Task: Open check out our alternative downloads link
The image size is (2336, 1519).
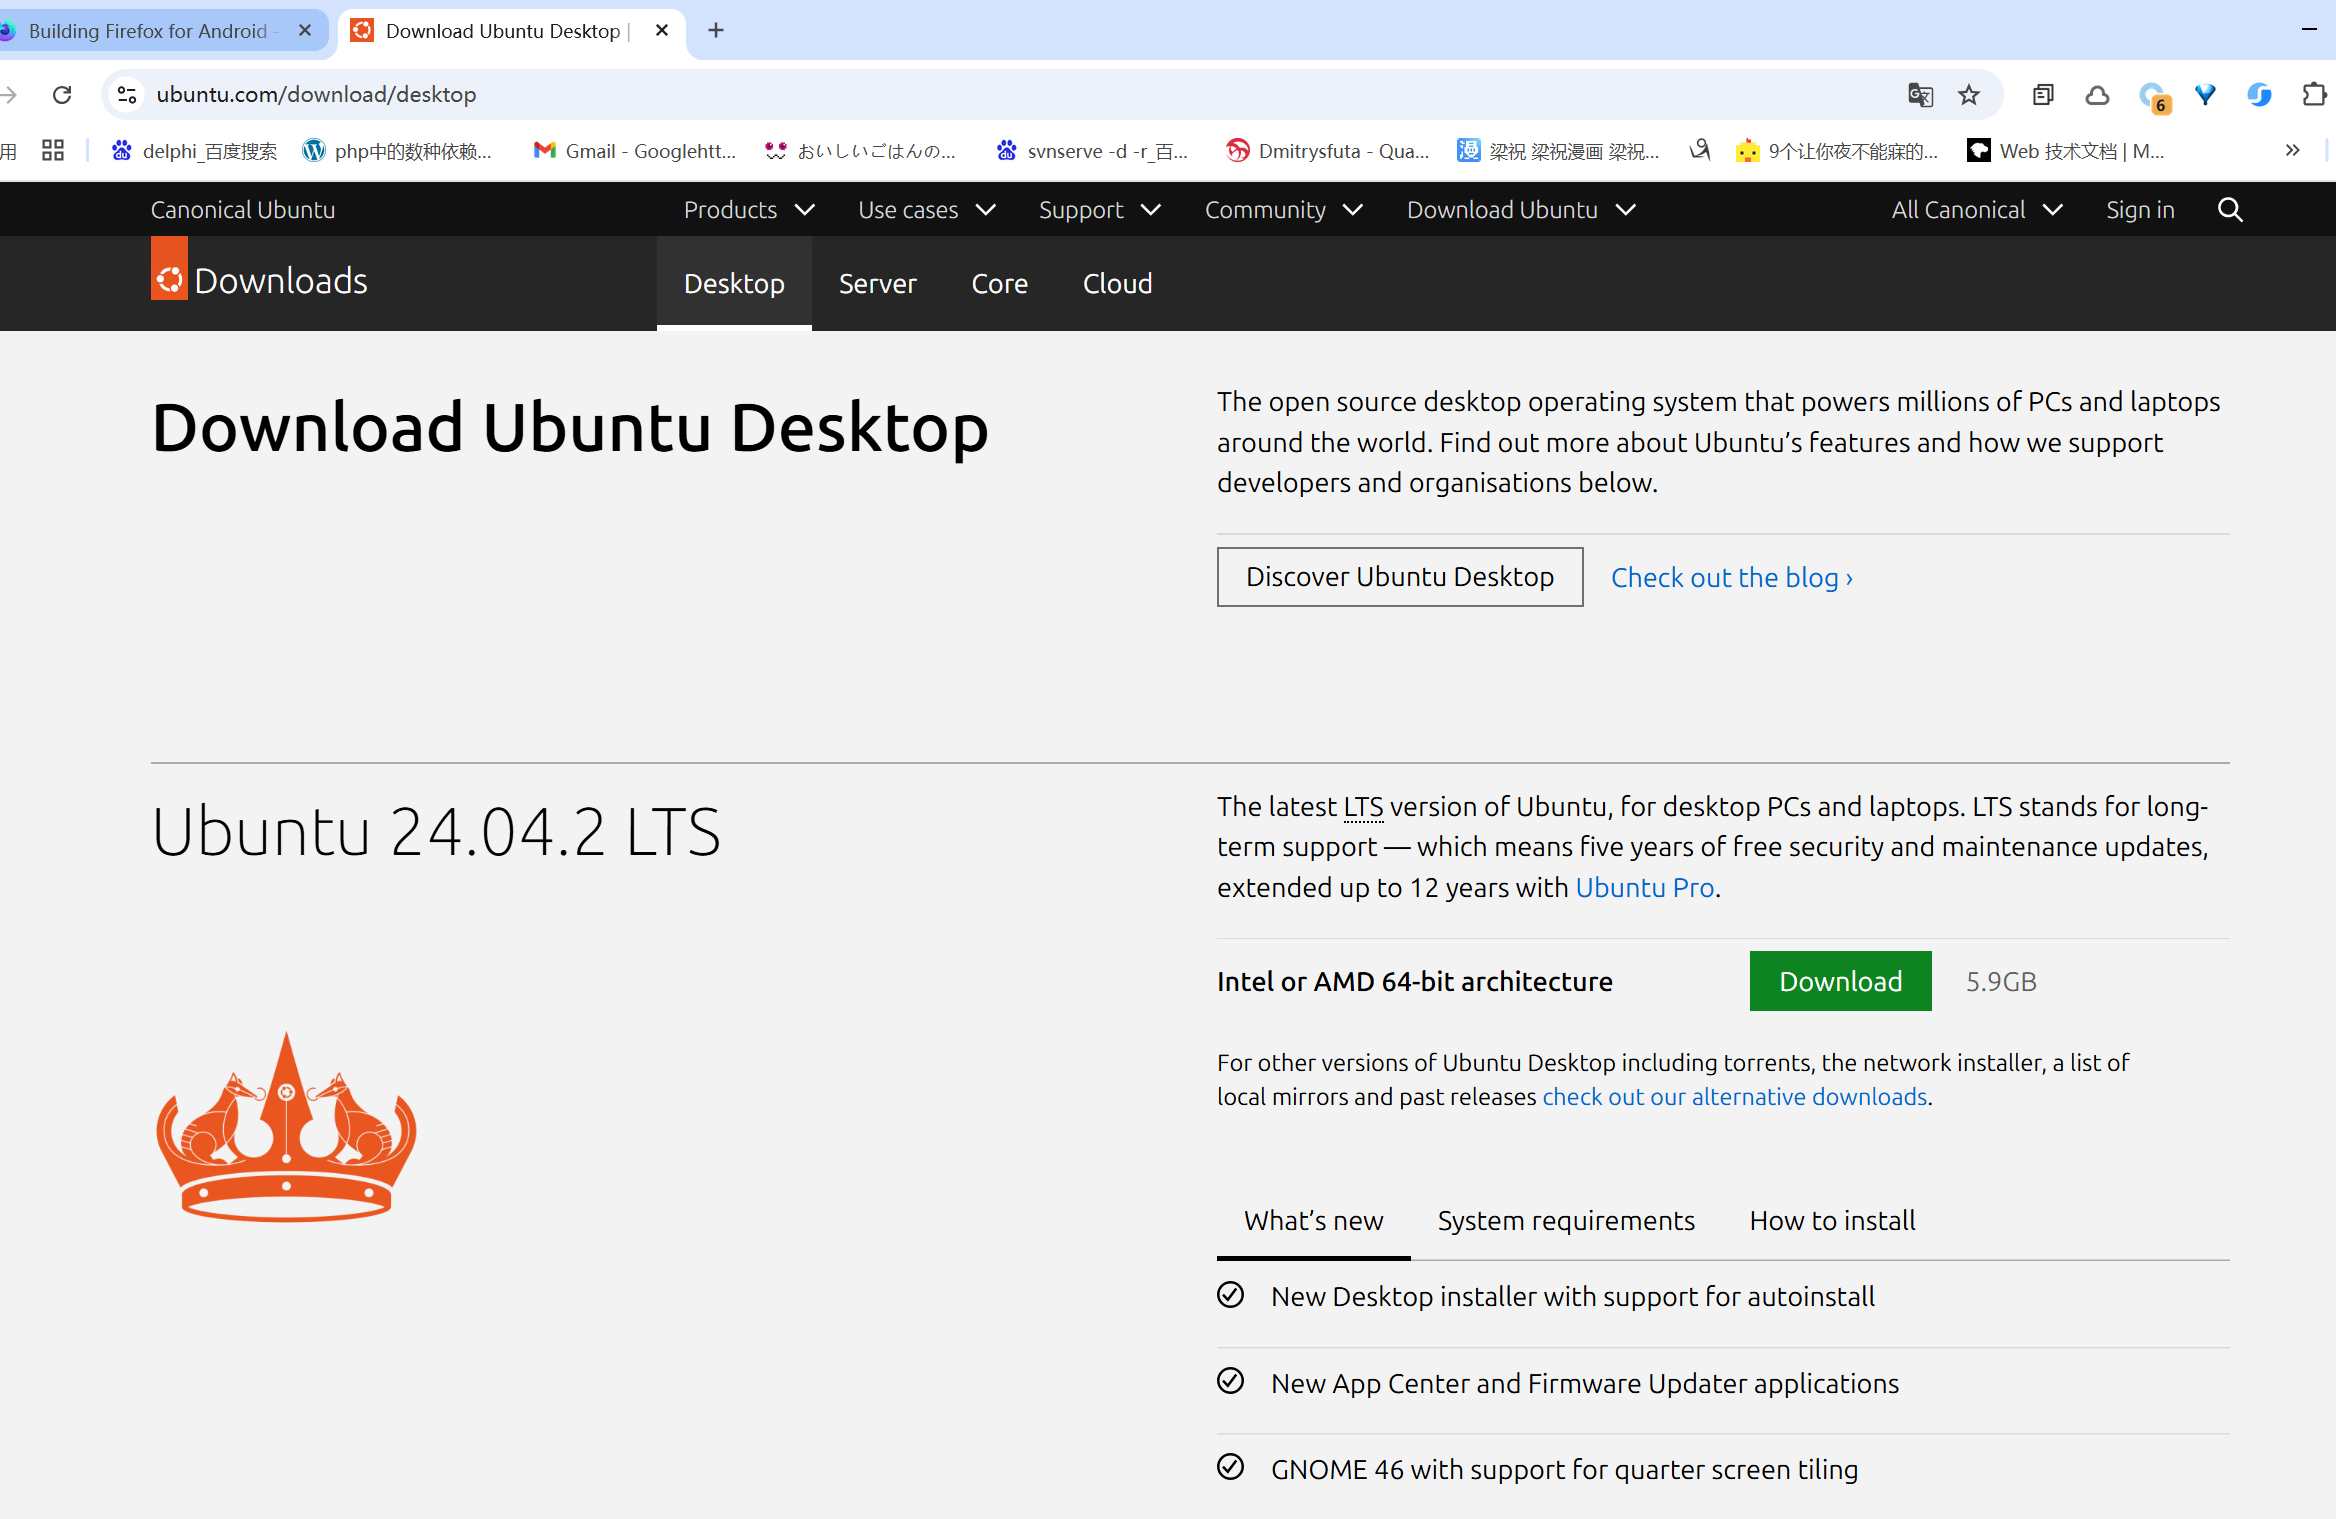Action: point(1735,1097)
